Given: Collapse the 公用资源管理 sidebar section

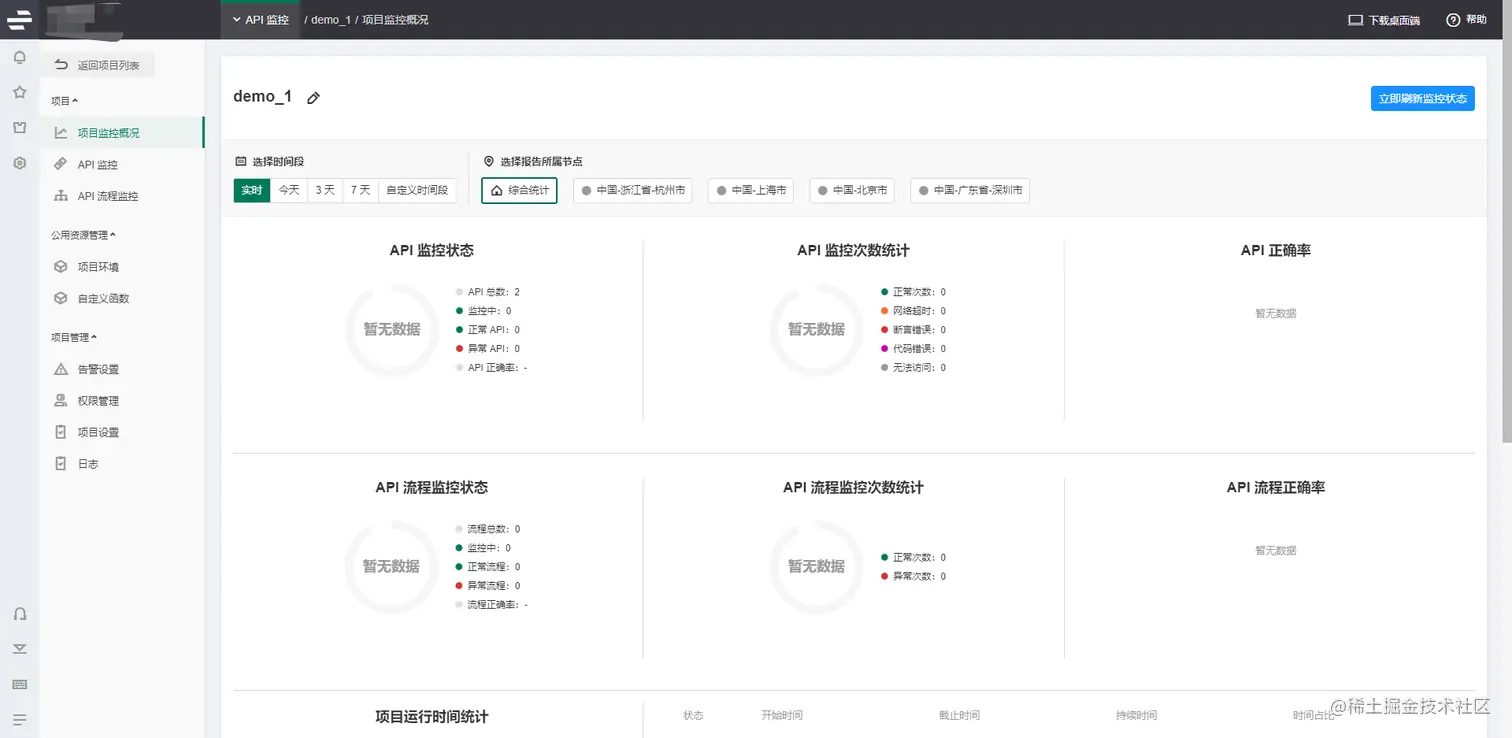Looking at the screenshot, I should click(x=84, y=235).
